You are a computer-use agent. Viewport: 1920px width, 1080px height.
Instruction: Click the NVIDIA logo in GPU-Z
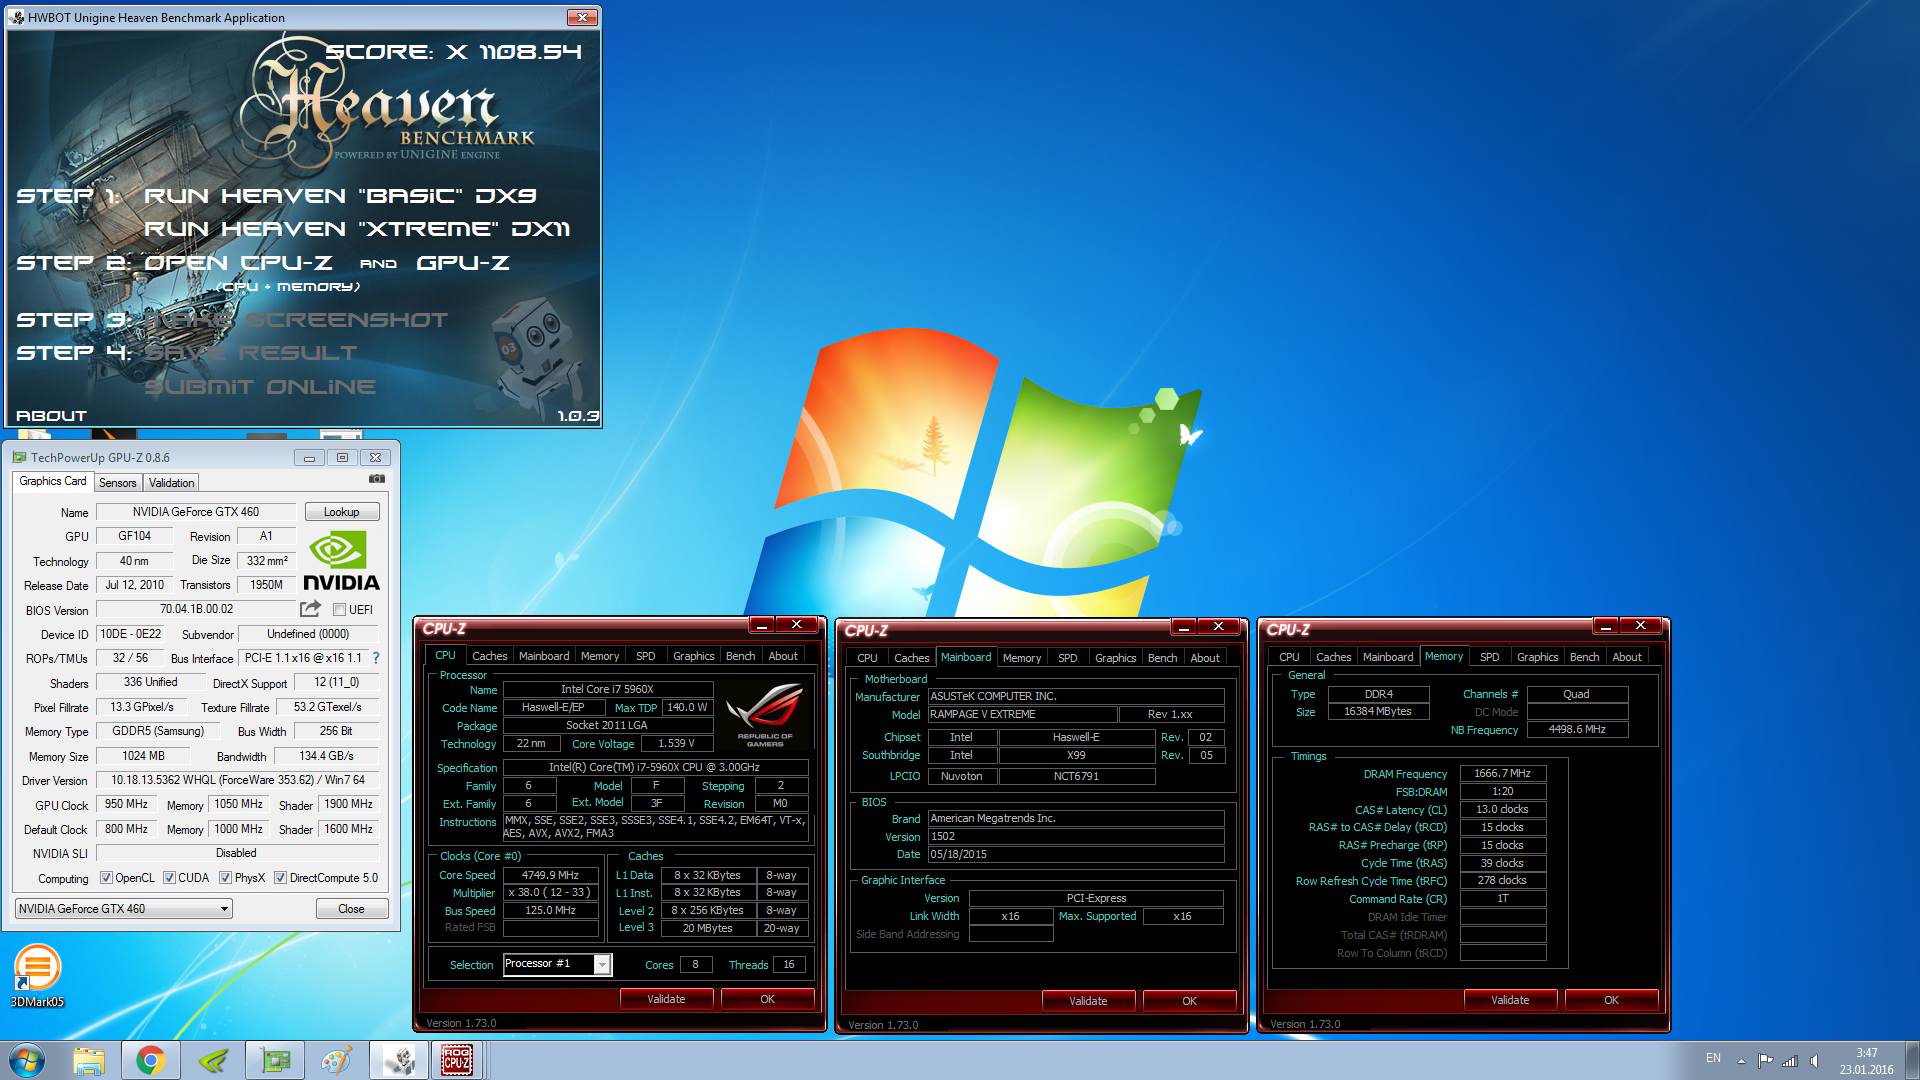click(341, 561)
